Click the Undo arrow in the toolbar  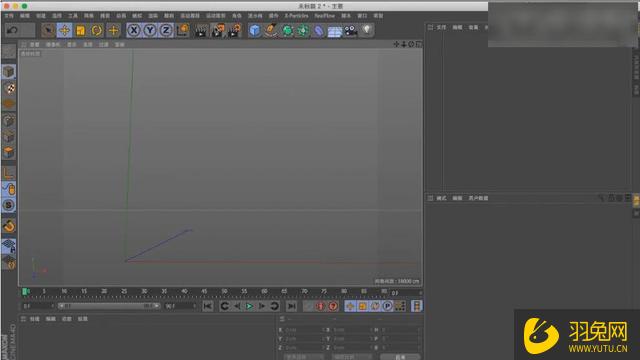tap(13, 30)
